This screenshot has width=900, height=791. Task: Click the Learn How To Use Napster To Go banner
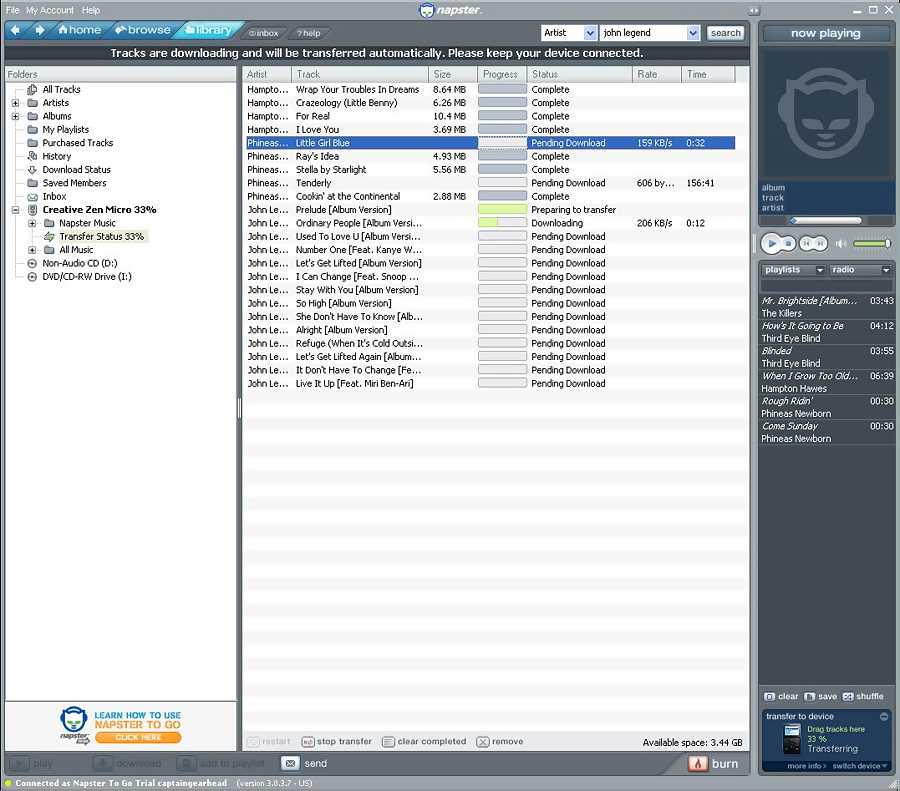point(121,726)
